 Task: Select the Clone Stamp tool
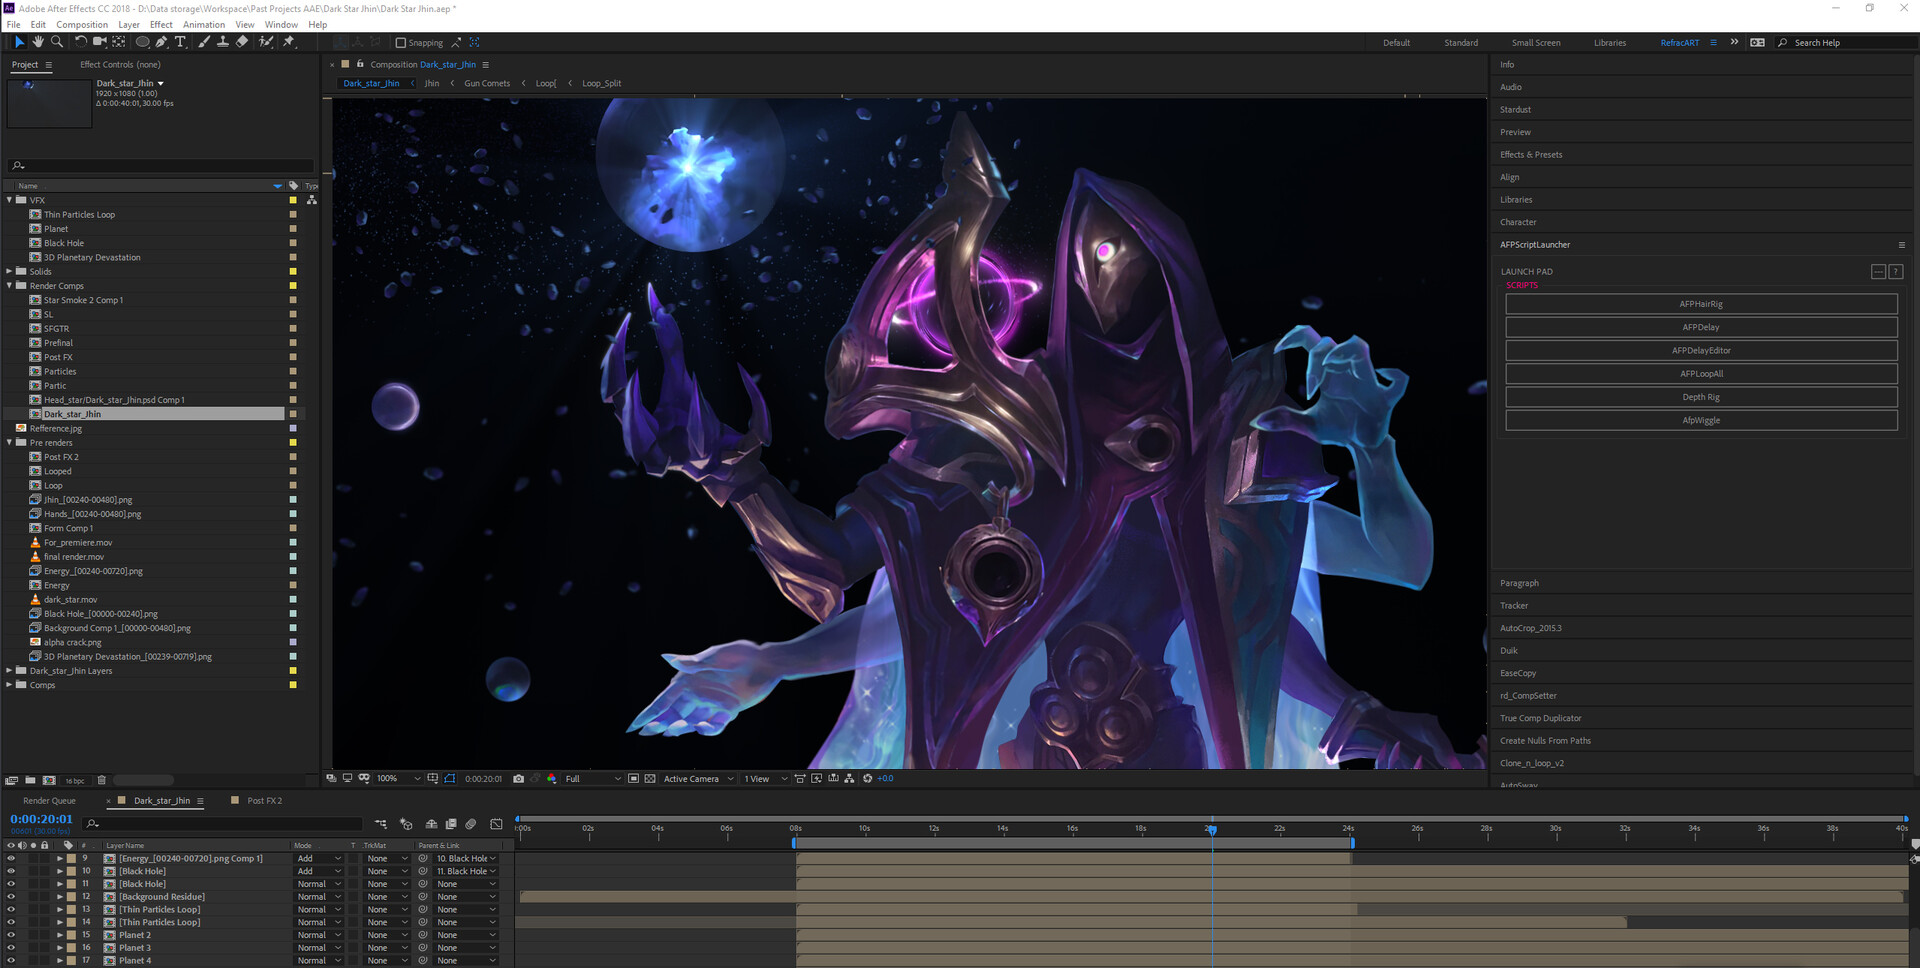(x=222, y=42)
